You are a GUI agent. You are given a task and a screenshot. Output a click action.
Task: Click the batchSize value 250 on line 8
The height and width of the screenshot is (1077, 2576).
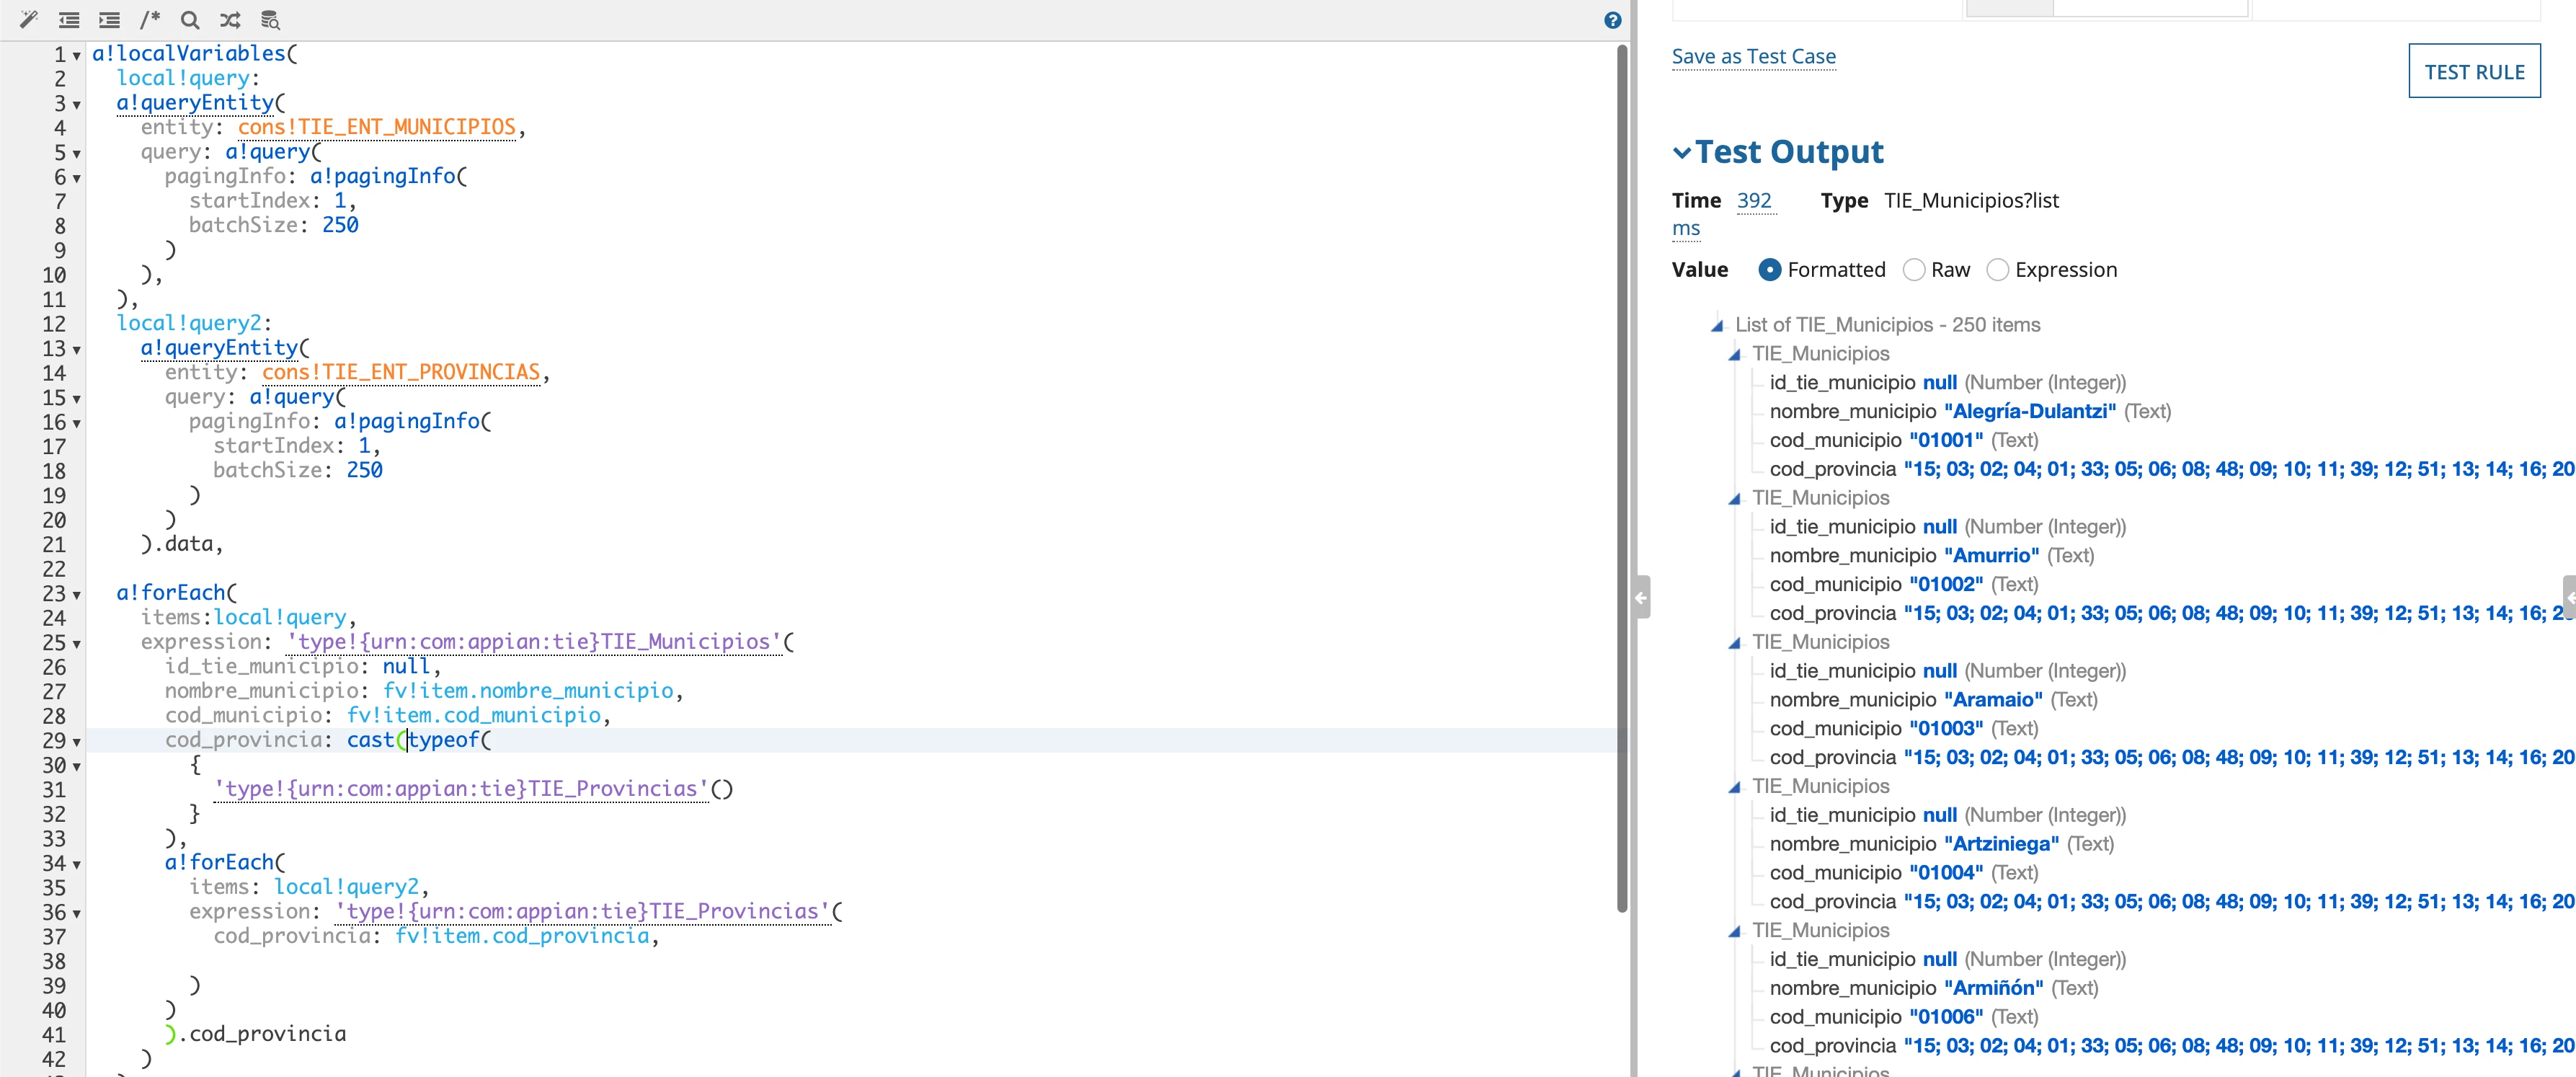coord(340,225)
